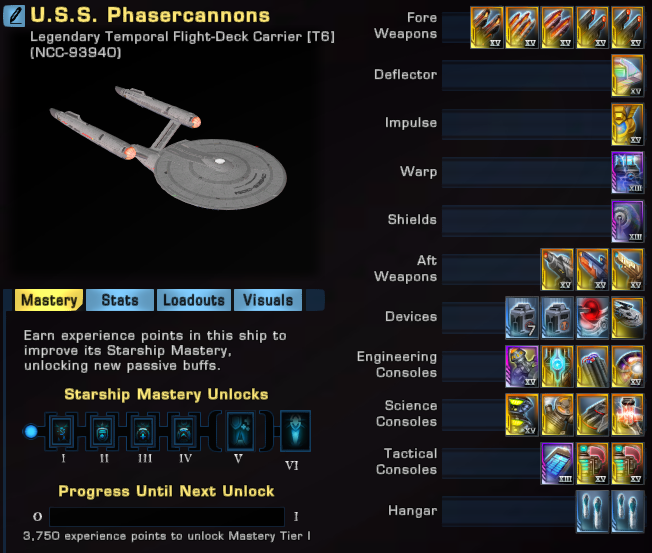The height and width of the screenshot is (553, 652).
Task: Select the Mastery tab
Action: [x=49, y=300]
